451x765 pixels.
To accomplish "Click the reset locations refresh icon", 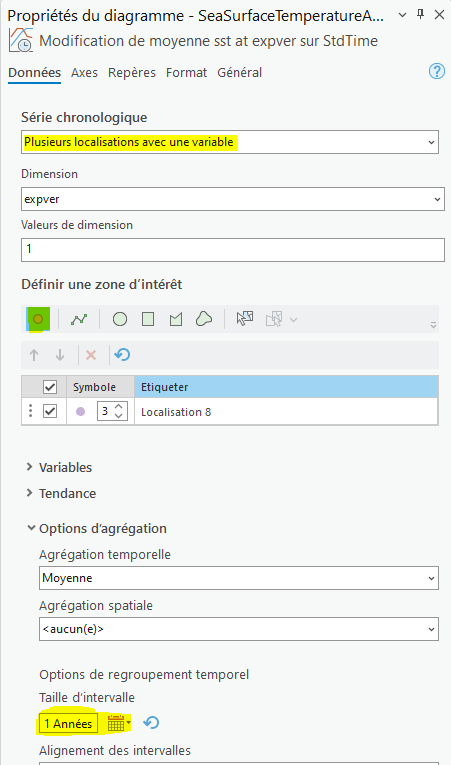I will [122, 354].
